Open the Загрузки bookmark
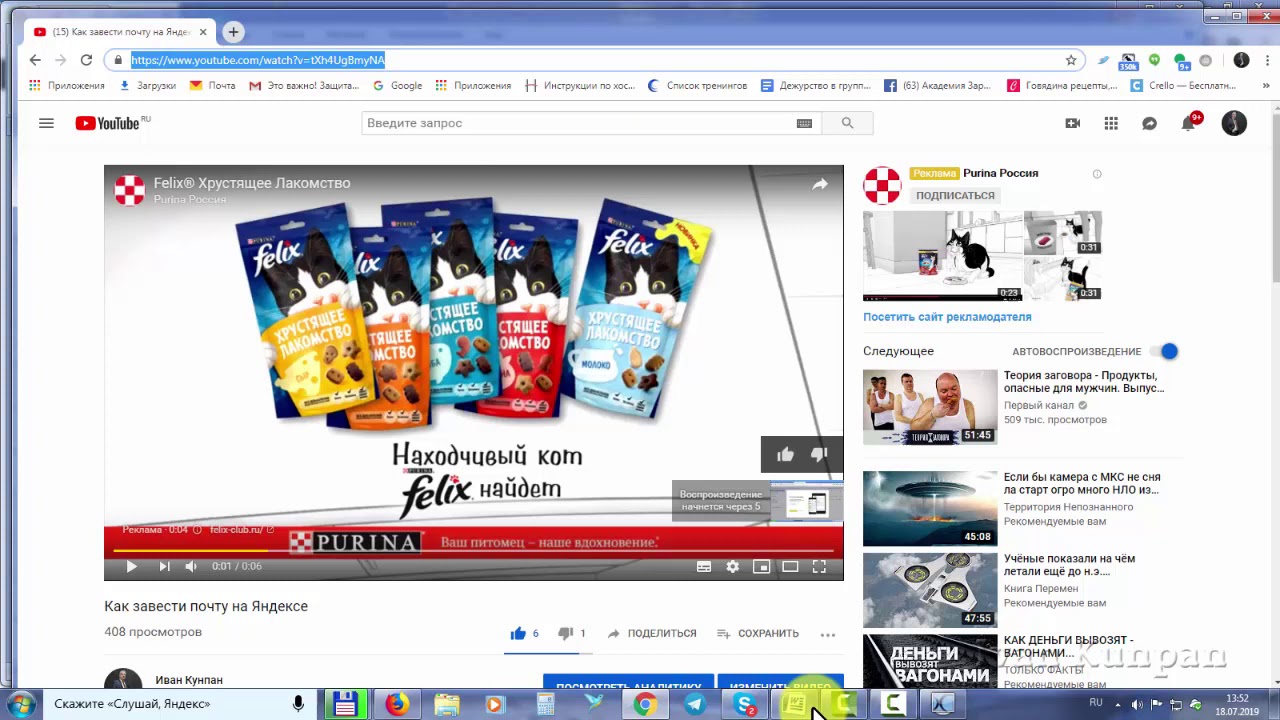 [148, 86]
